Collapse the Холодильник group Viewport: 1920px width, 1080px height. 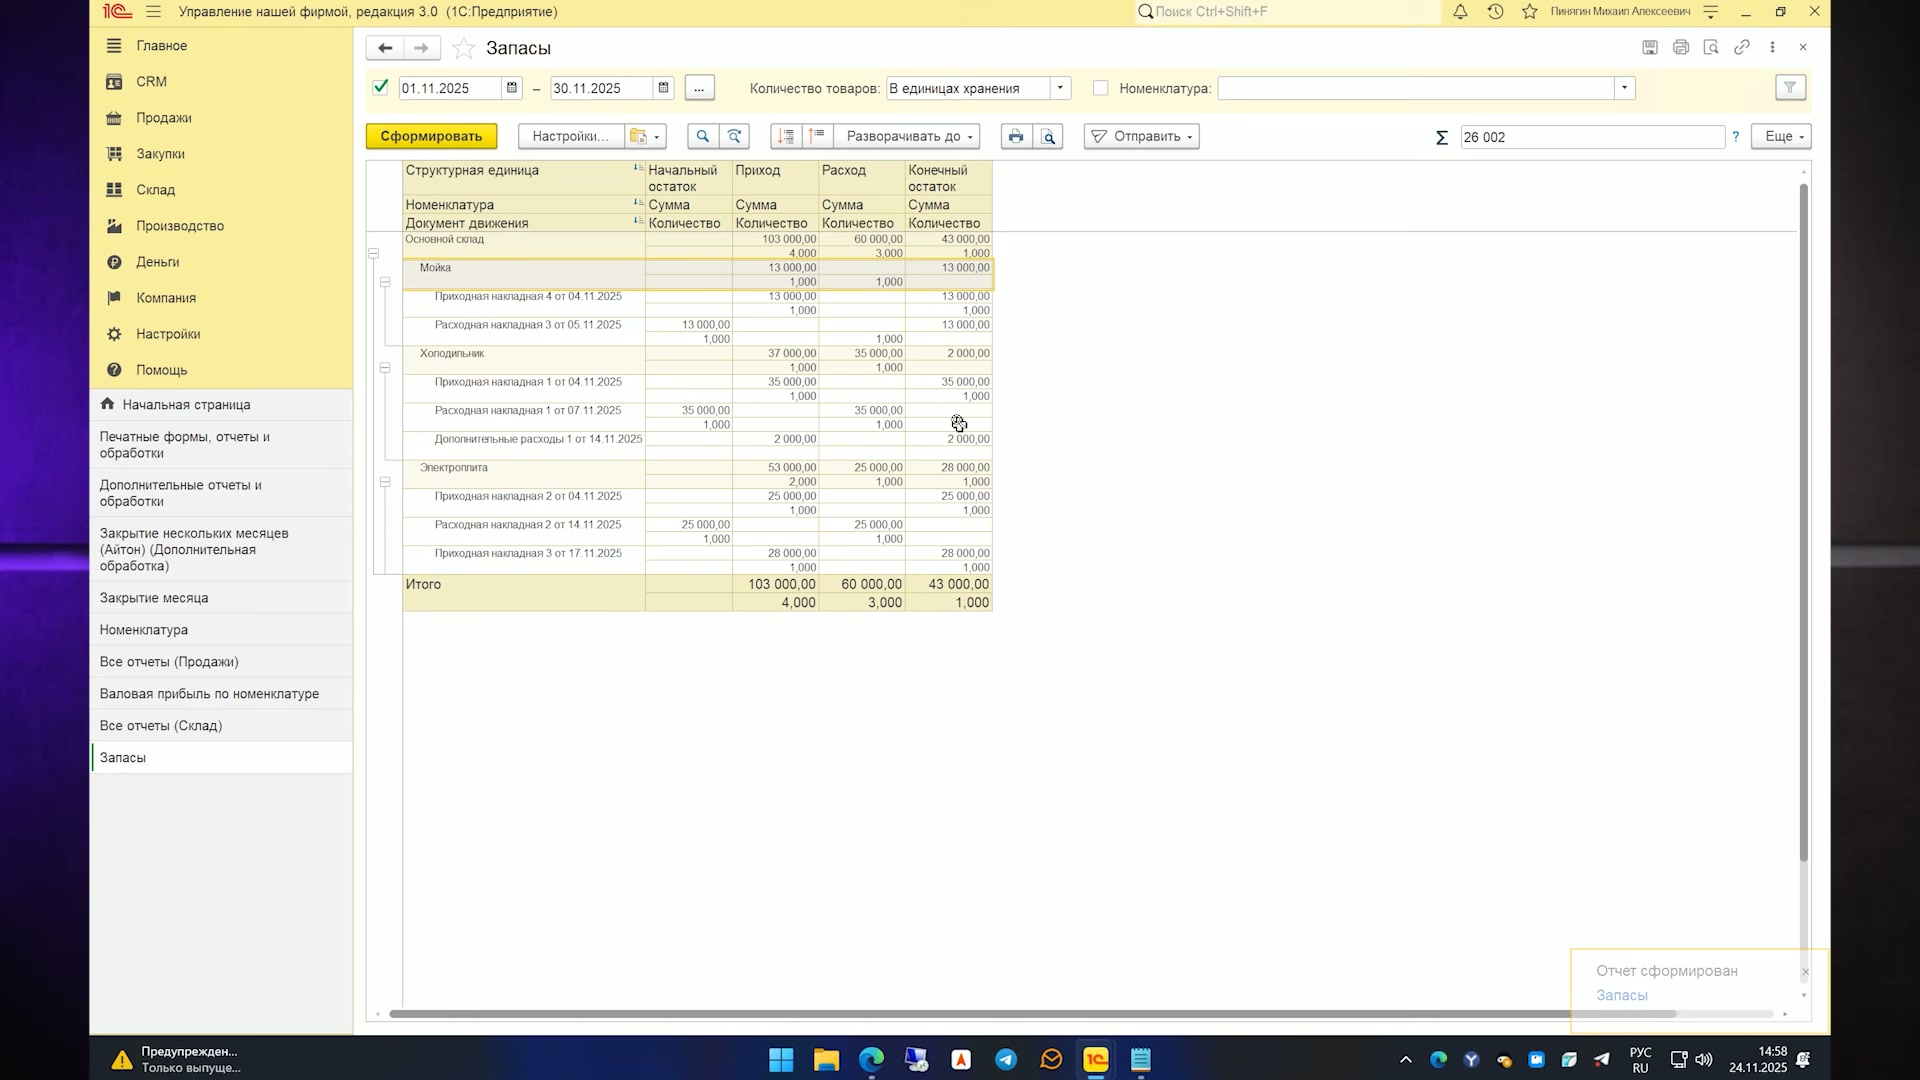click(385, 368)
